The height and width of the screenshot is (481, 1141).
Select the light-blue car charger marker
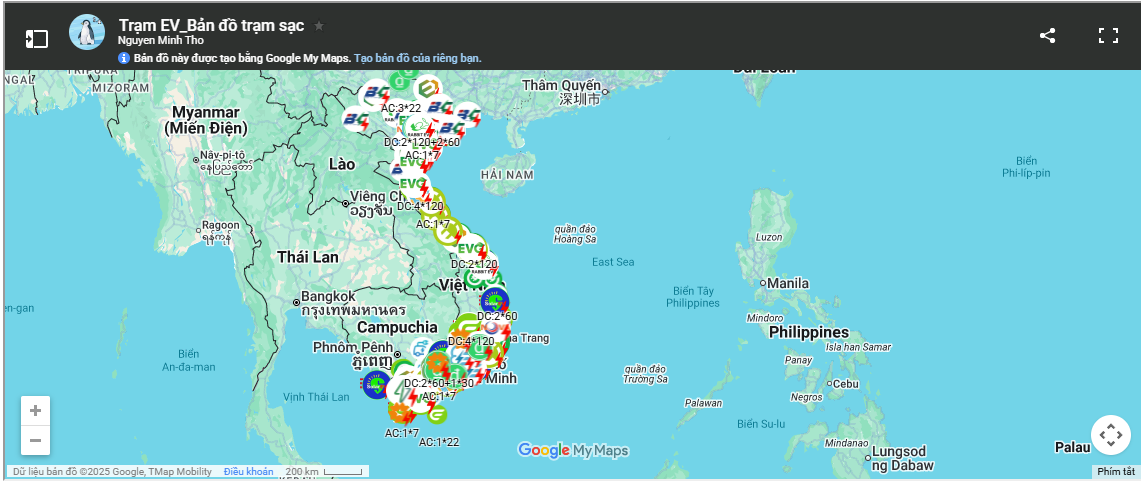click(421, 350)
